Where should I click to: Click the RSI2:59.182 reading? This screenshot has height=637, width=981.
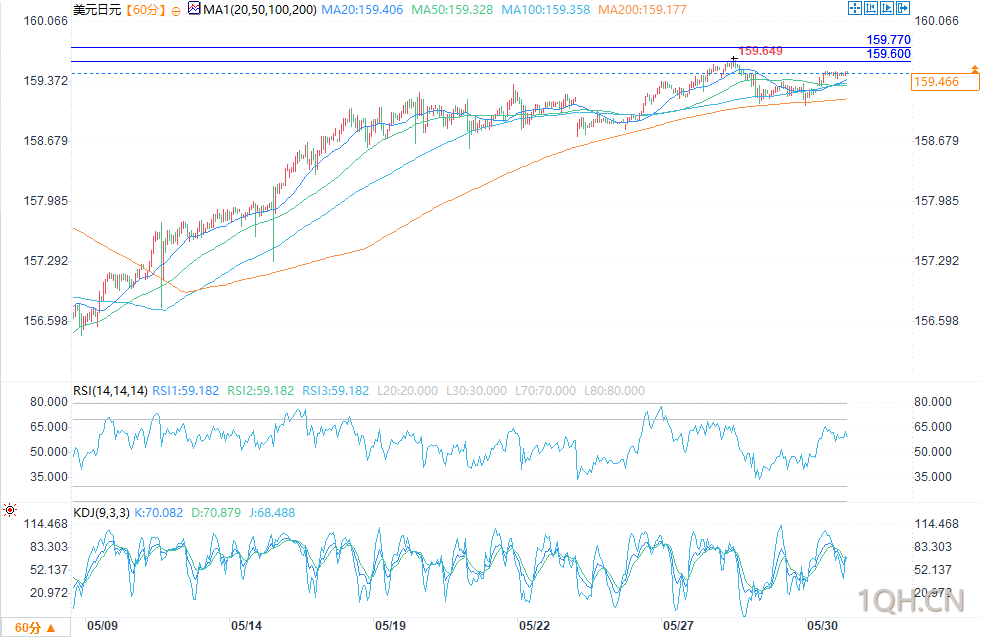tap(260, 390)
